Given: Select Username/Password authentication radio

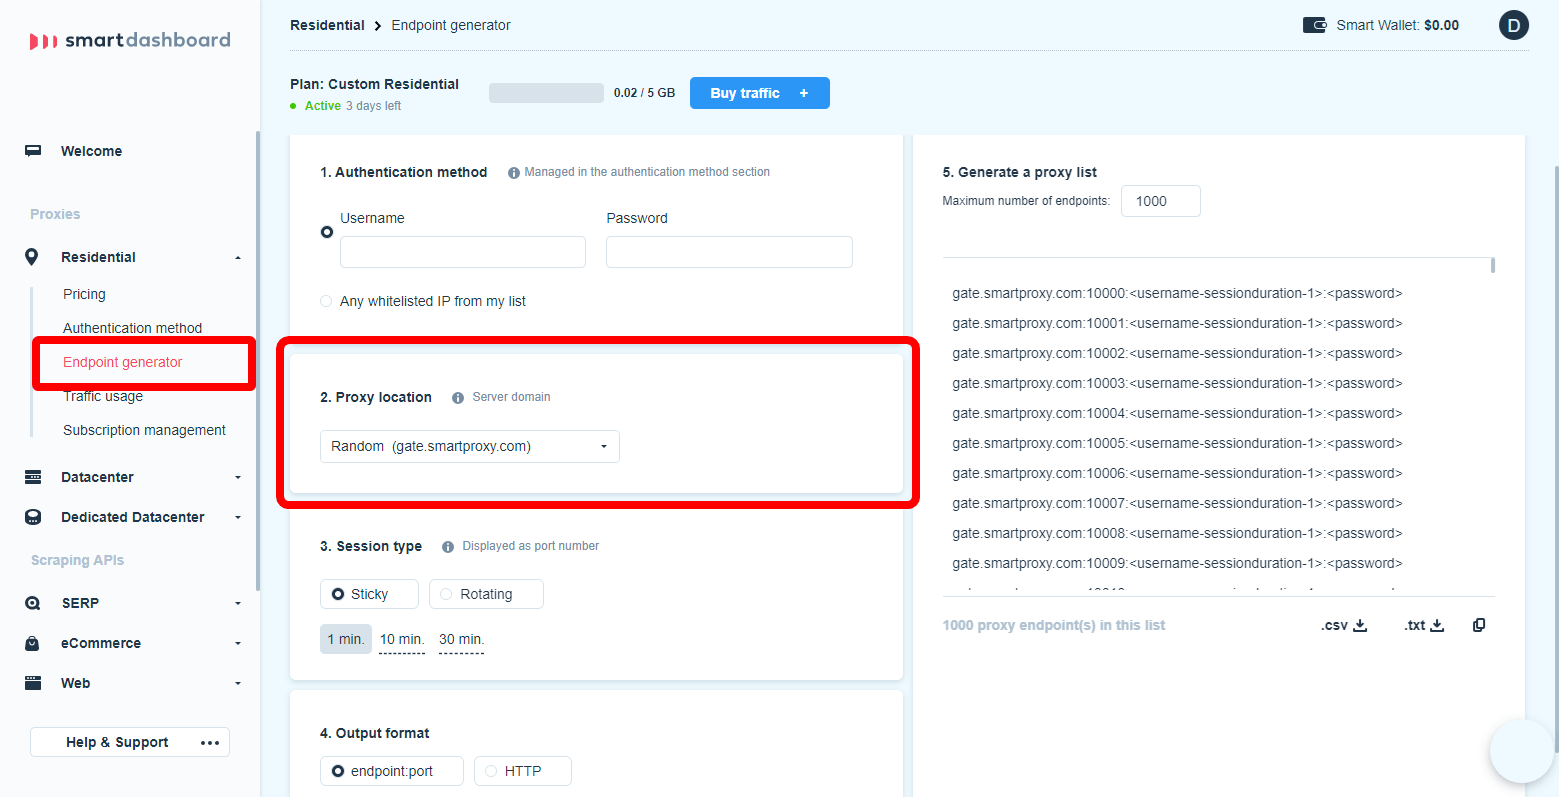Looking at the screenshot, I should click(327, 232).
